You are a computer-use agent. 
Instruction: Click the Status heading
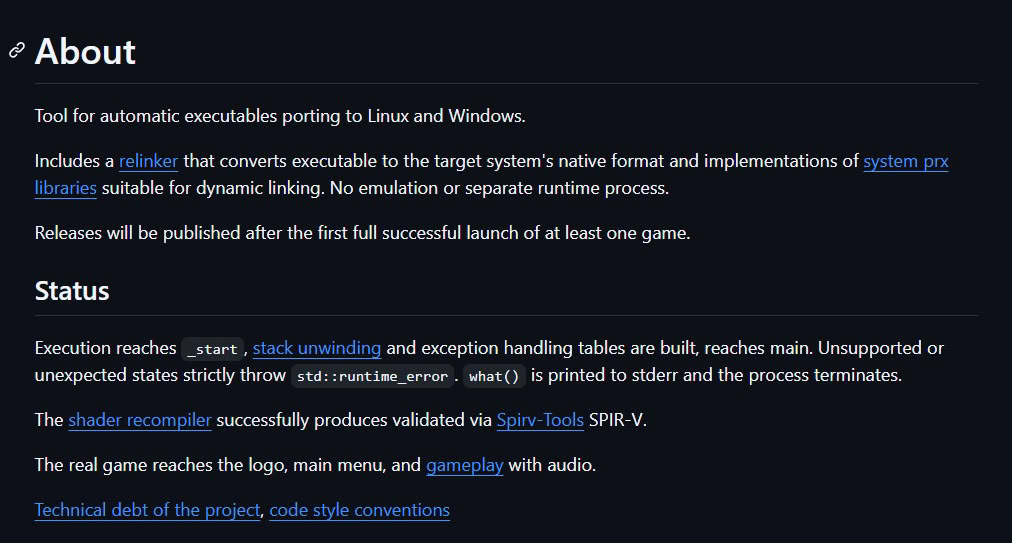72,291
